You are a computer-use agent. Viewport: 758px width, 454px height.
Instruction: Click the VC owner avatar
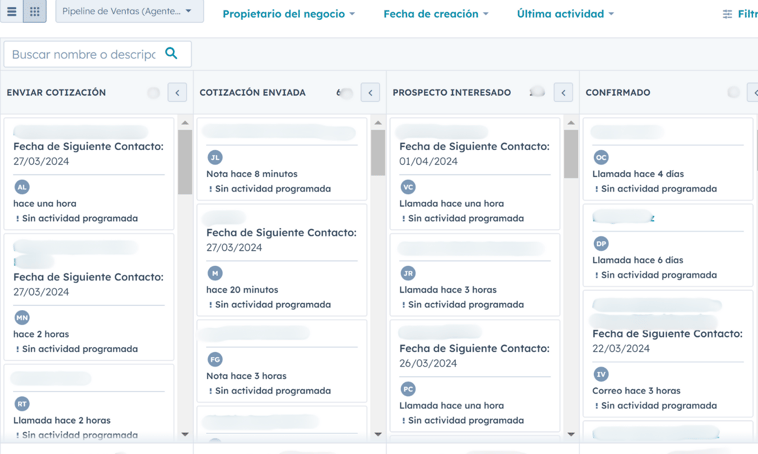click(x=408, y=187)
